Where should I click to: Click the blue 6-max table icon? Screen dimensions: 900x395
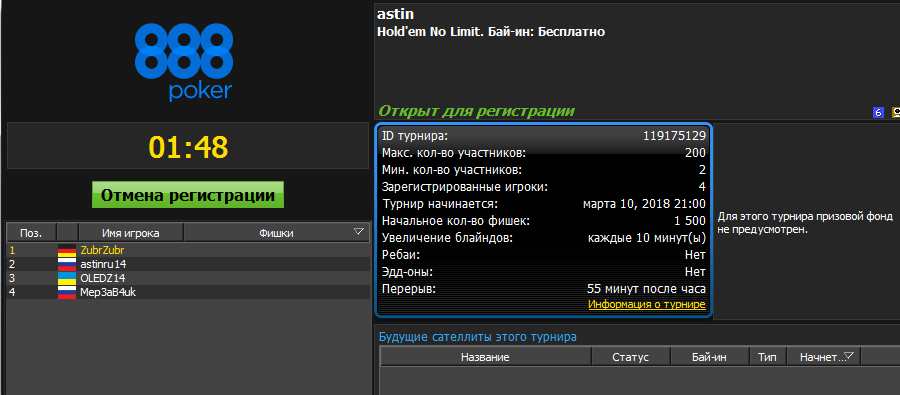[878, 113]
